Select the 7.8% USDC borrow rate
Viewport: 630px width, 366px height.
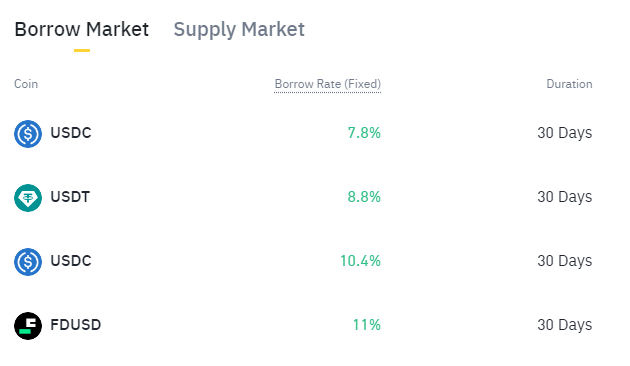pos(364,133)
